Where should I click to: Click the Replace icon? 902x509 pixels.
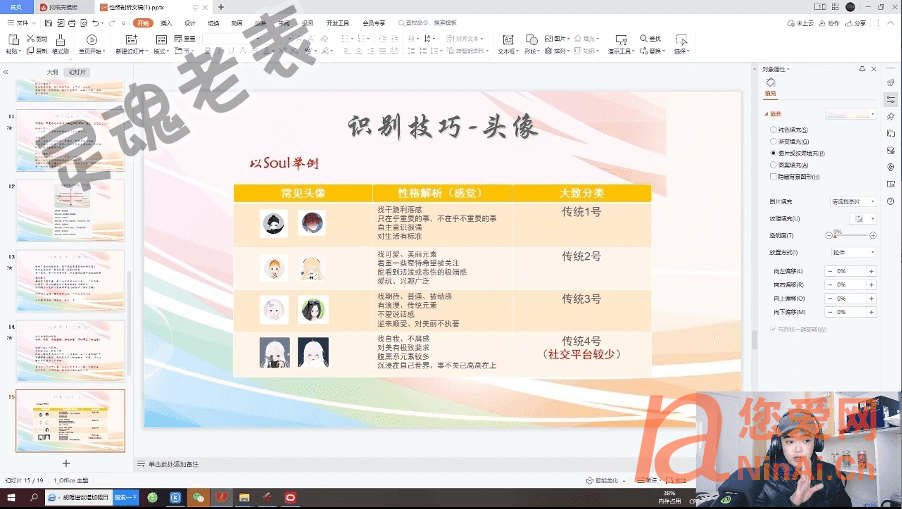pos(643,51)
